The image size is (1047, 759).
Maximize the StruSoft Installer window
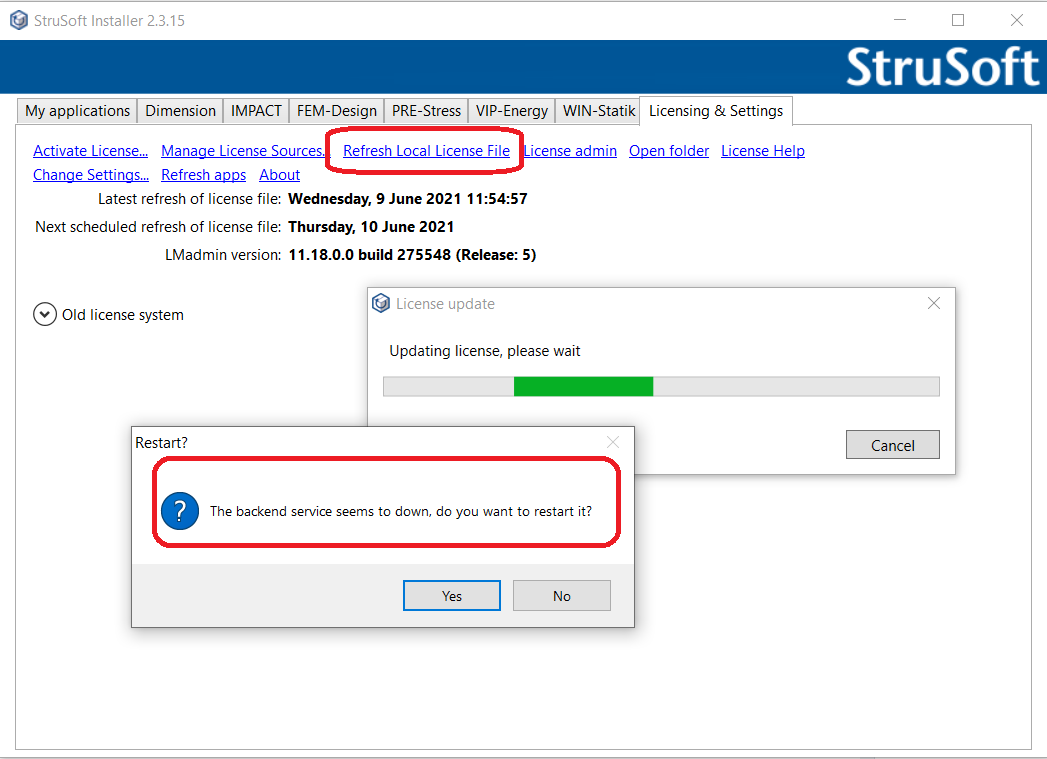(x=958, y=21)
